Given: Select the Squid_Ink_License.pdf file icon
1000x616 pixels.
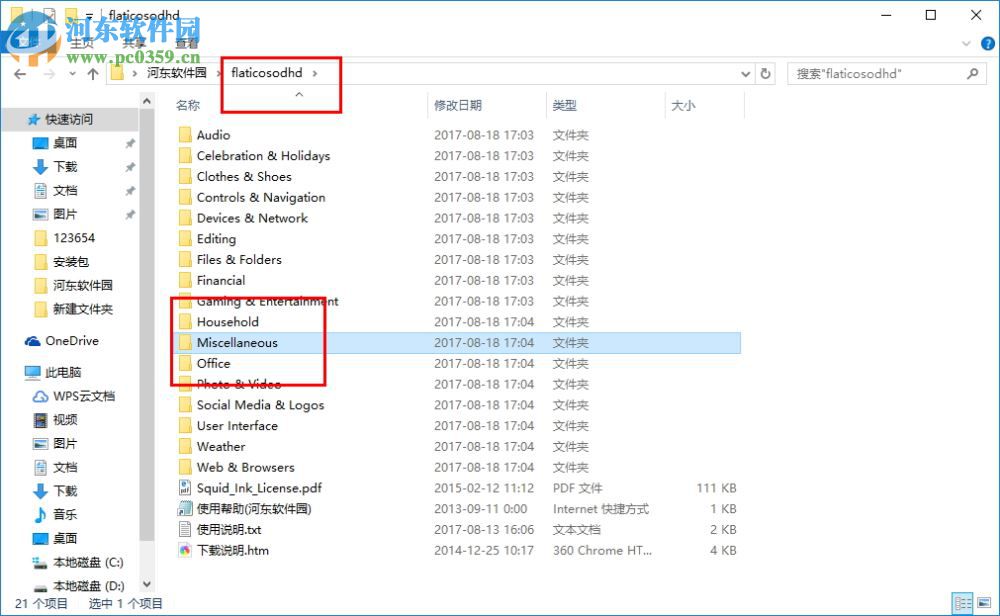Looking at the screenshot, I should pyautogui.click(x=185, y=488).
